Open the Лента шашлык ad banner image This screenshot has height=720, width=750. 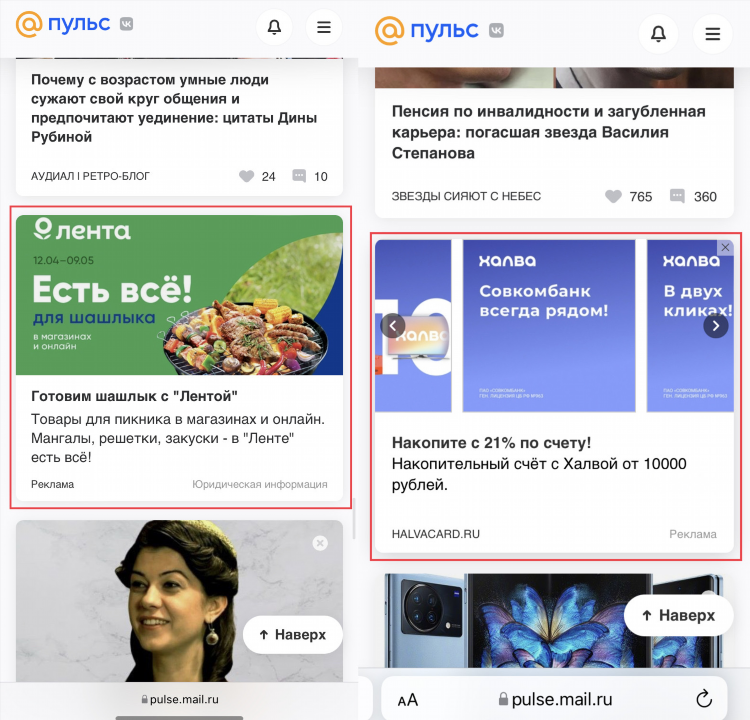(x=179, y=295)
